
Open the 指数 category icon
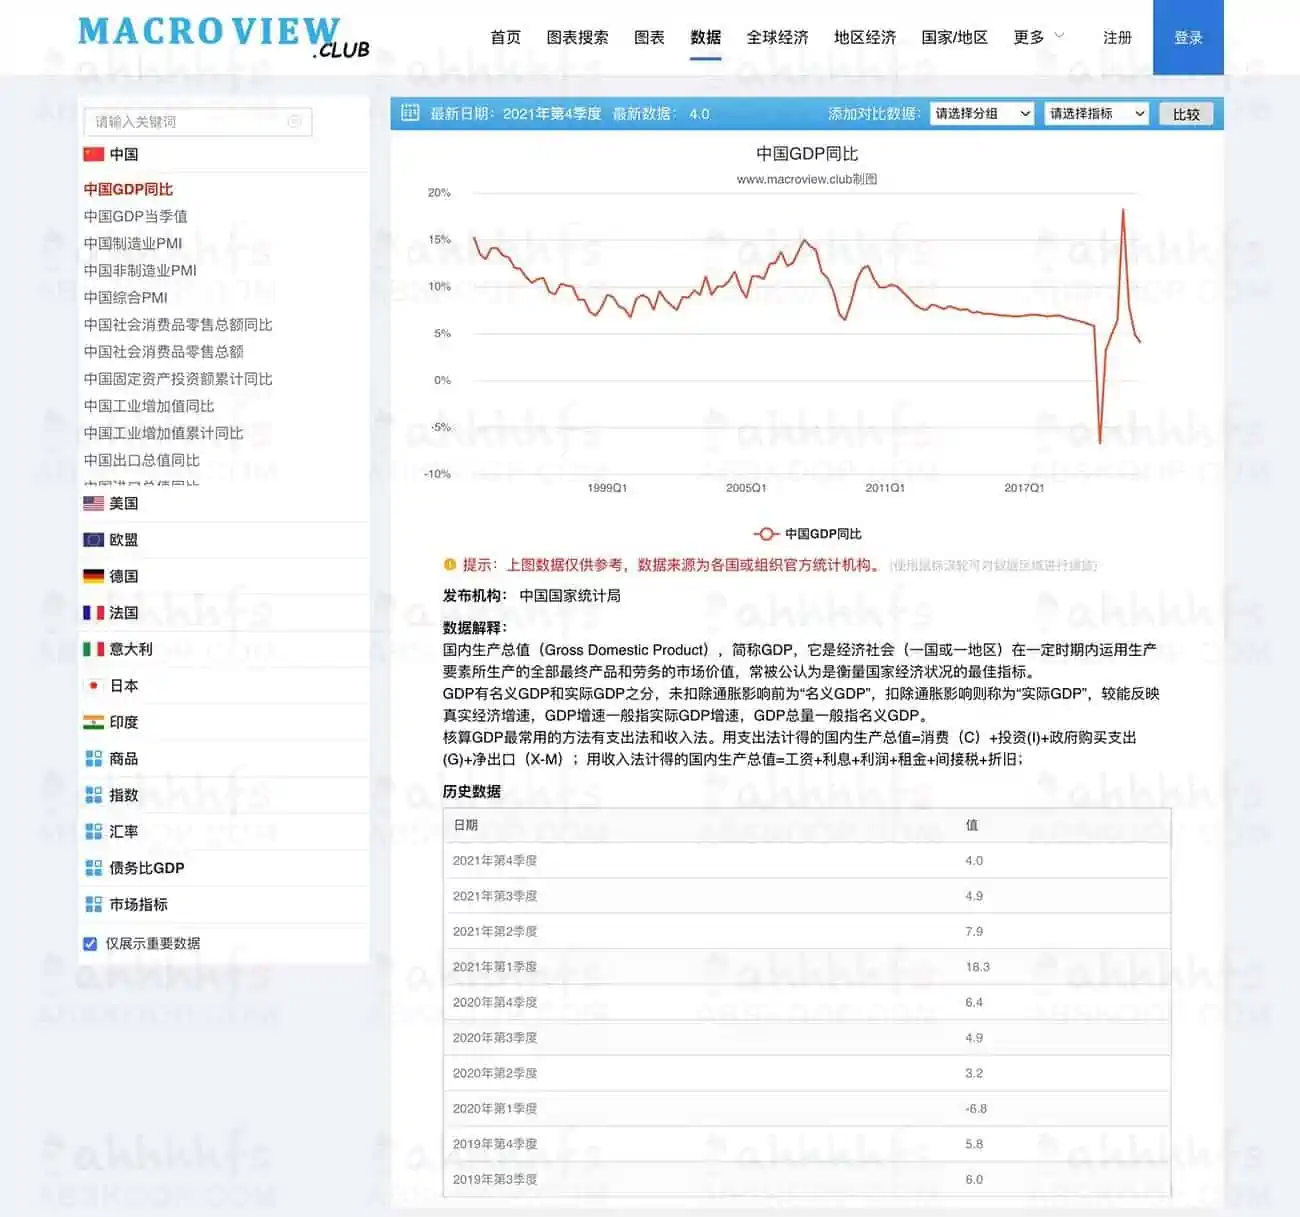pyautogui.click(x=92, y=794)
